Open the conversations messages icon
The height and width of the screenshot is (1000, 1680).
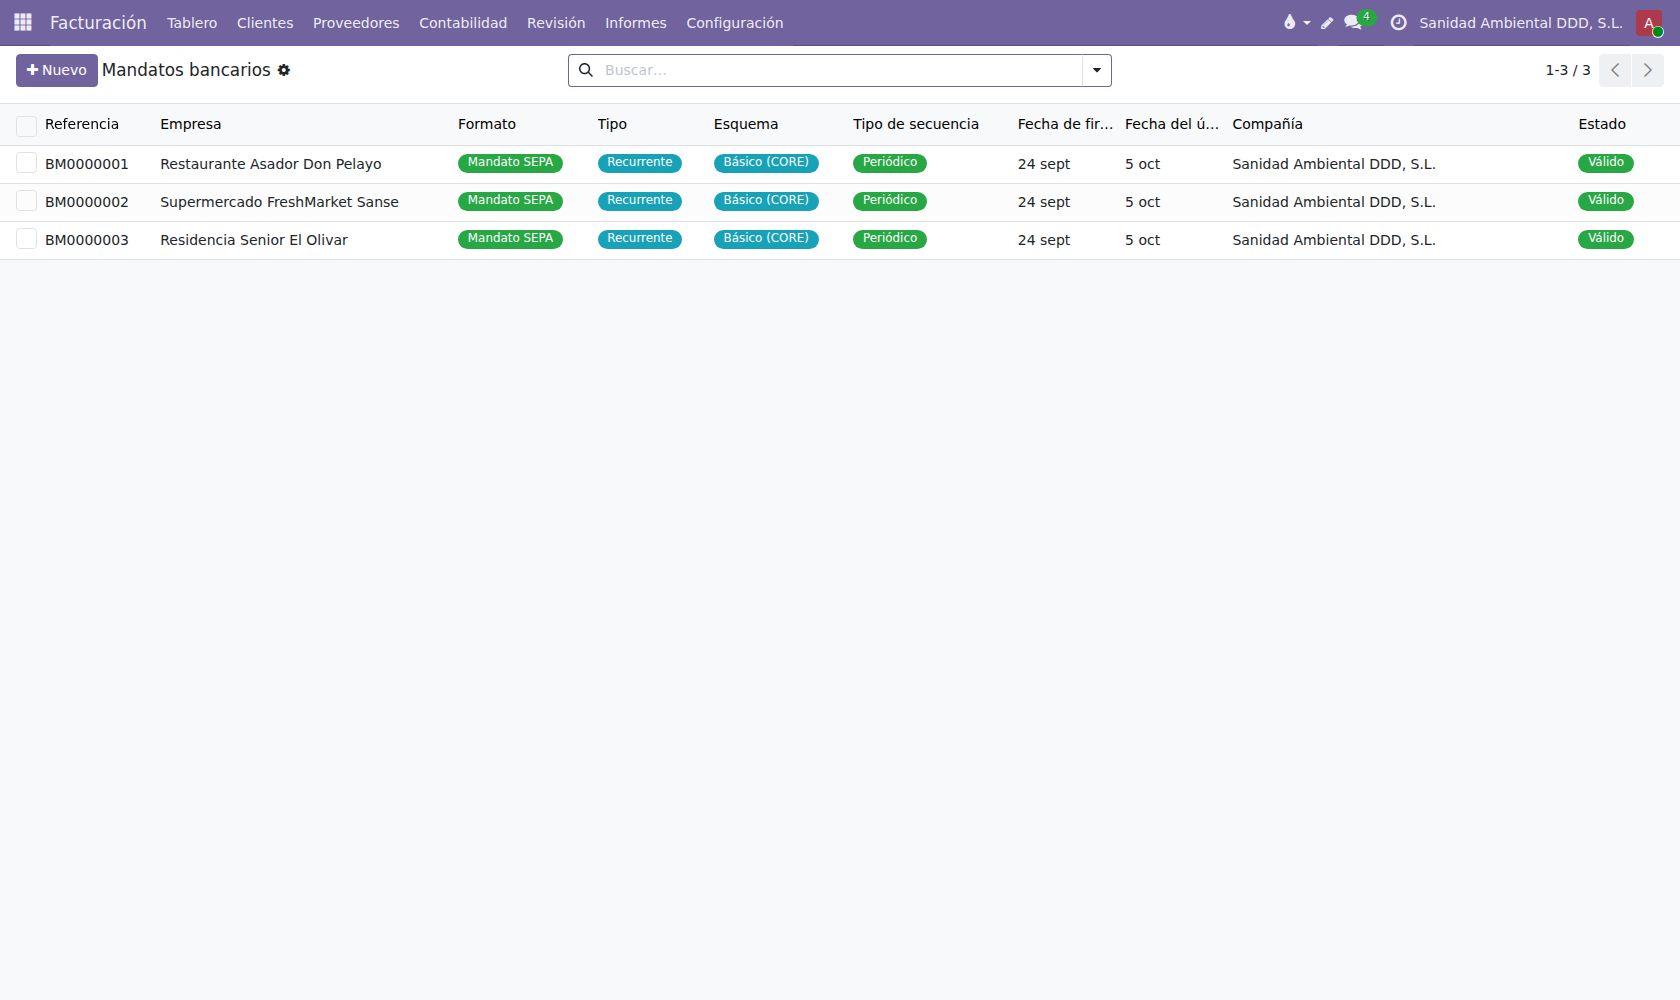(x=1353, y=22)
